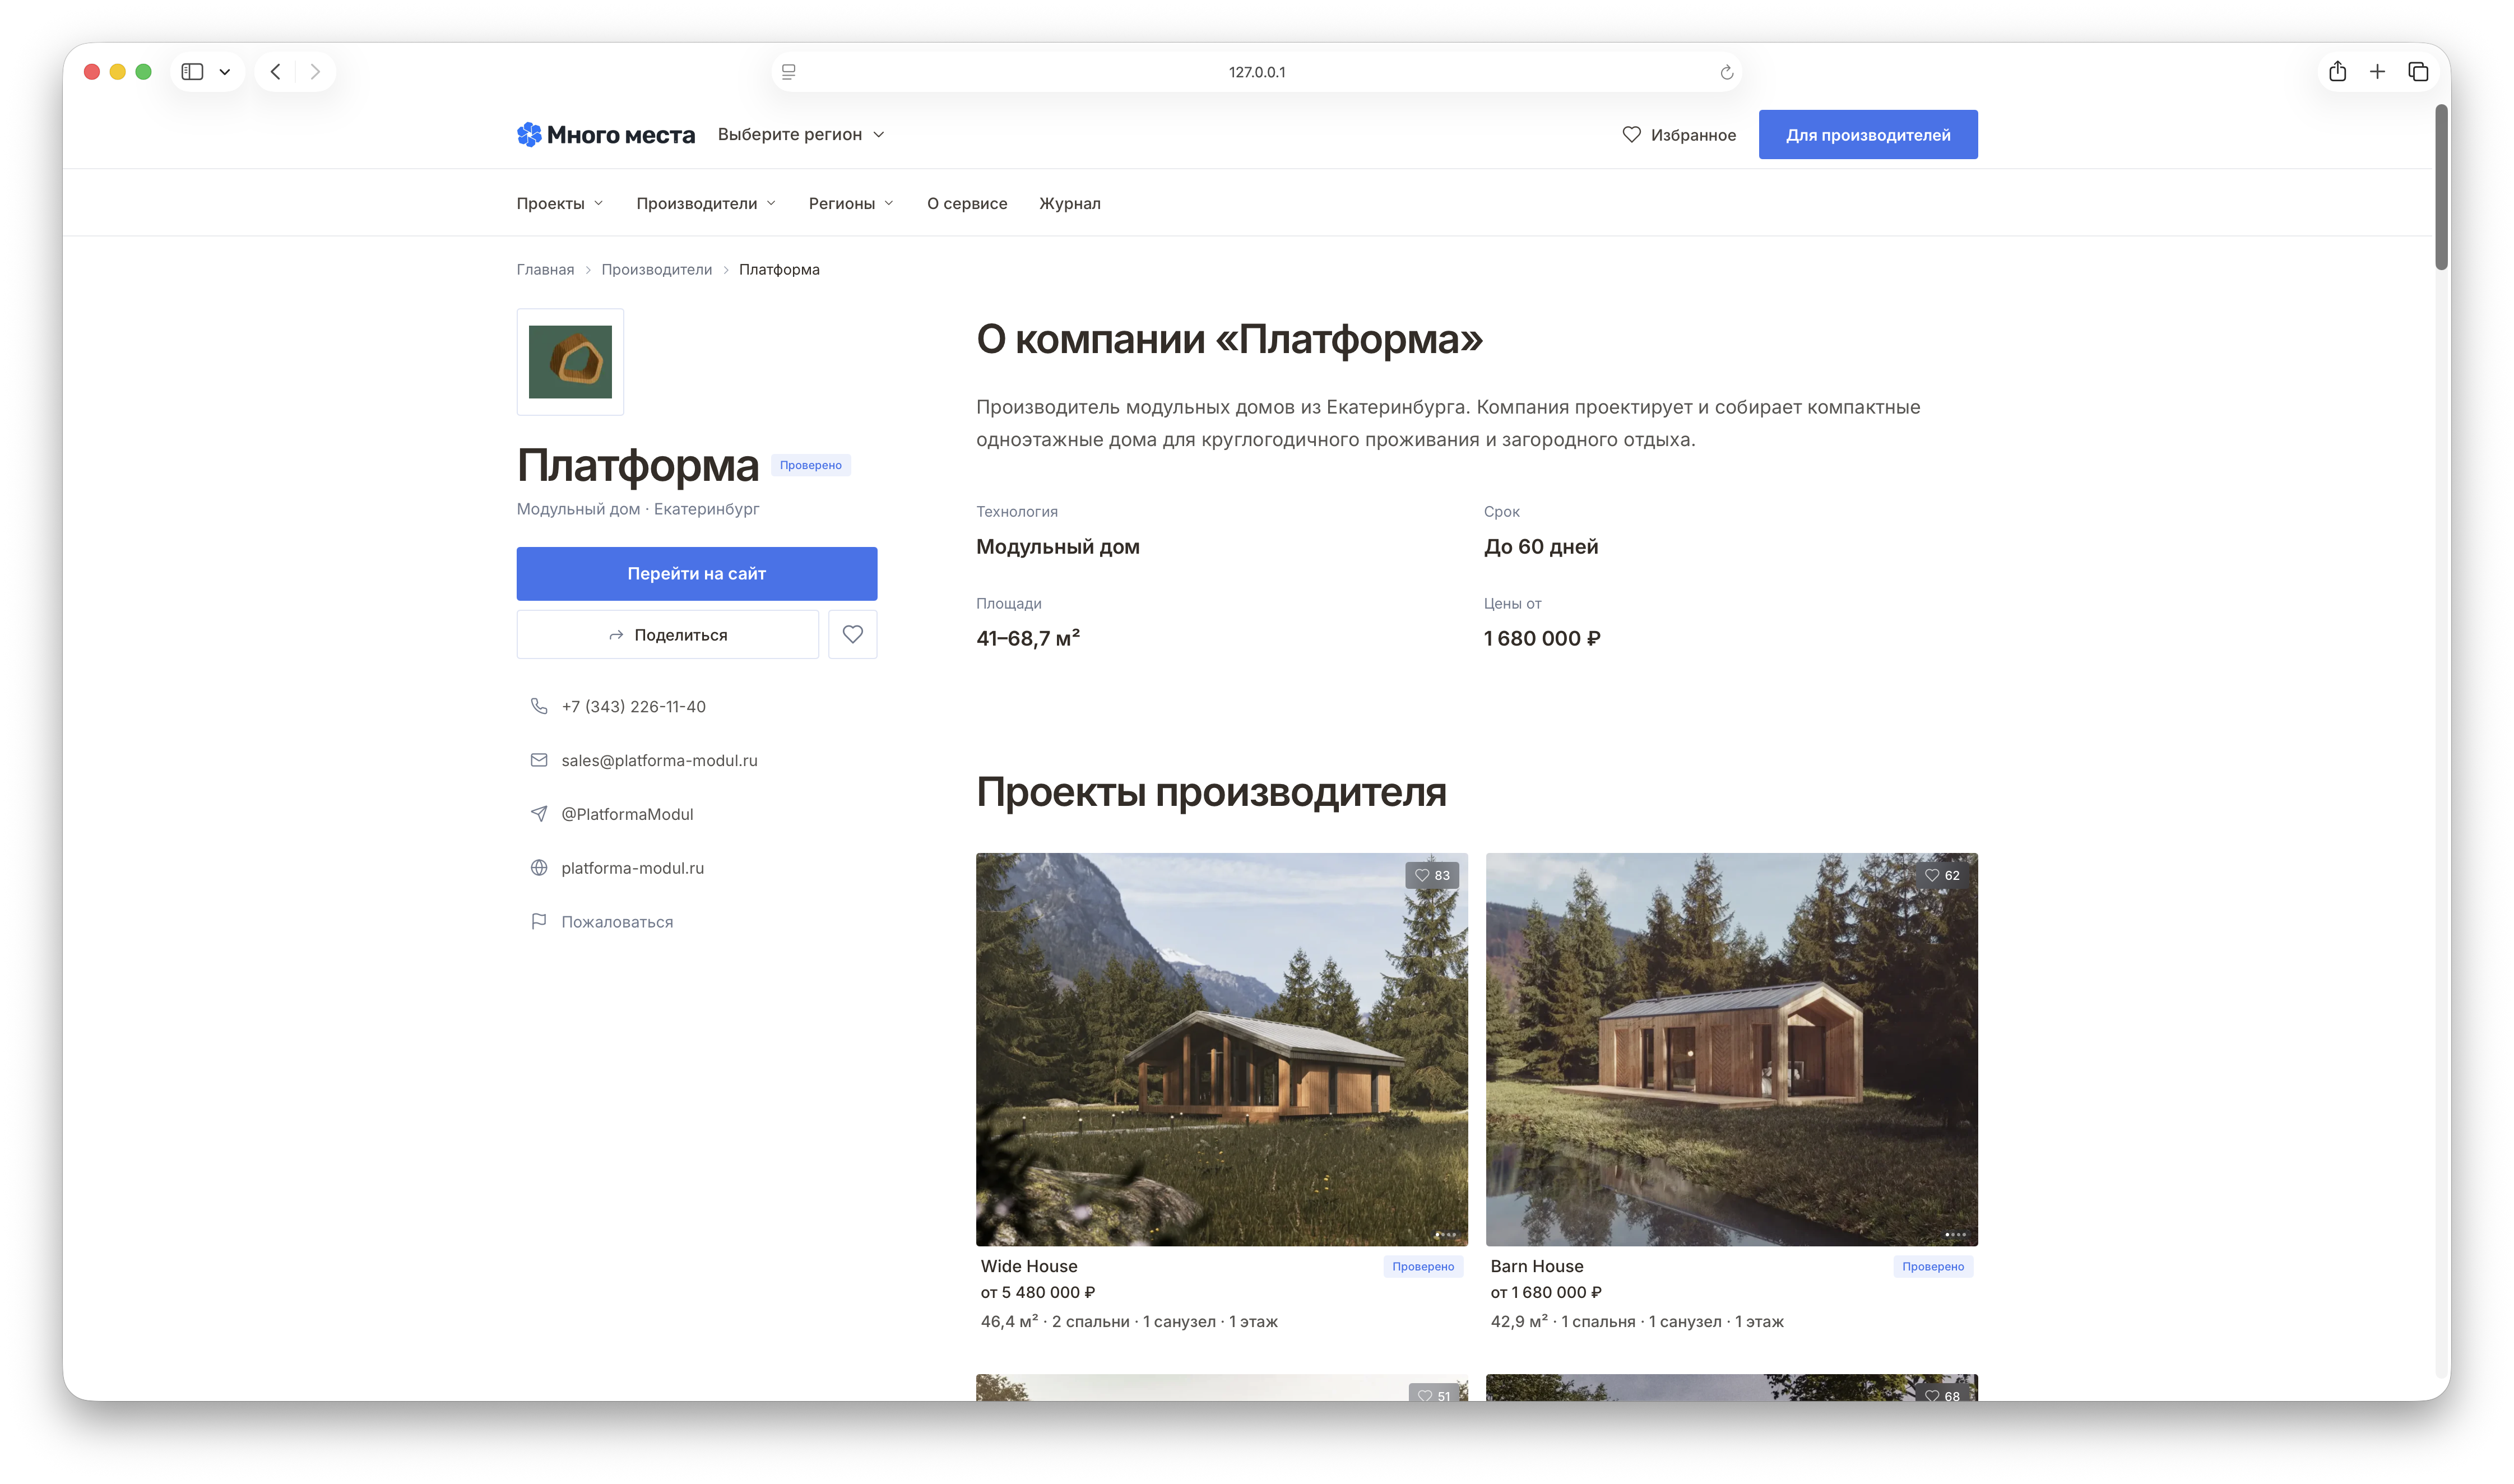The height and width of the screenshot is (1484, 2514).
Task: Go back in browser history
Action: (276, 72)
